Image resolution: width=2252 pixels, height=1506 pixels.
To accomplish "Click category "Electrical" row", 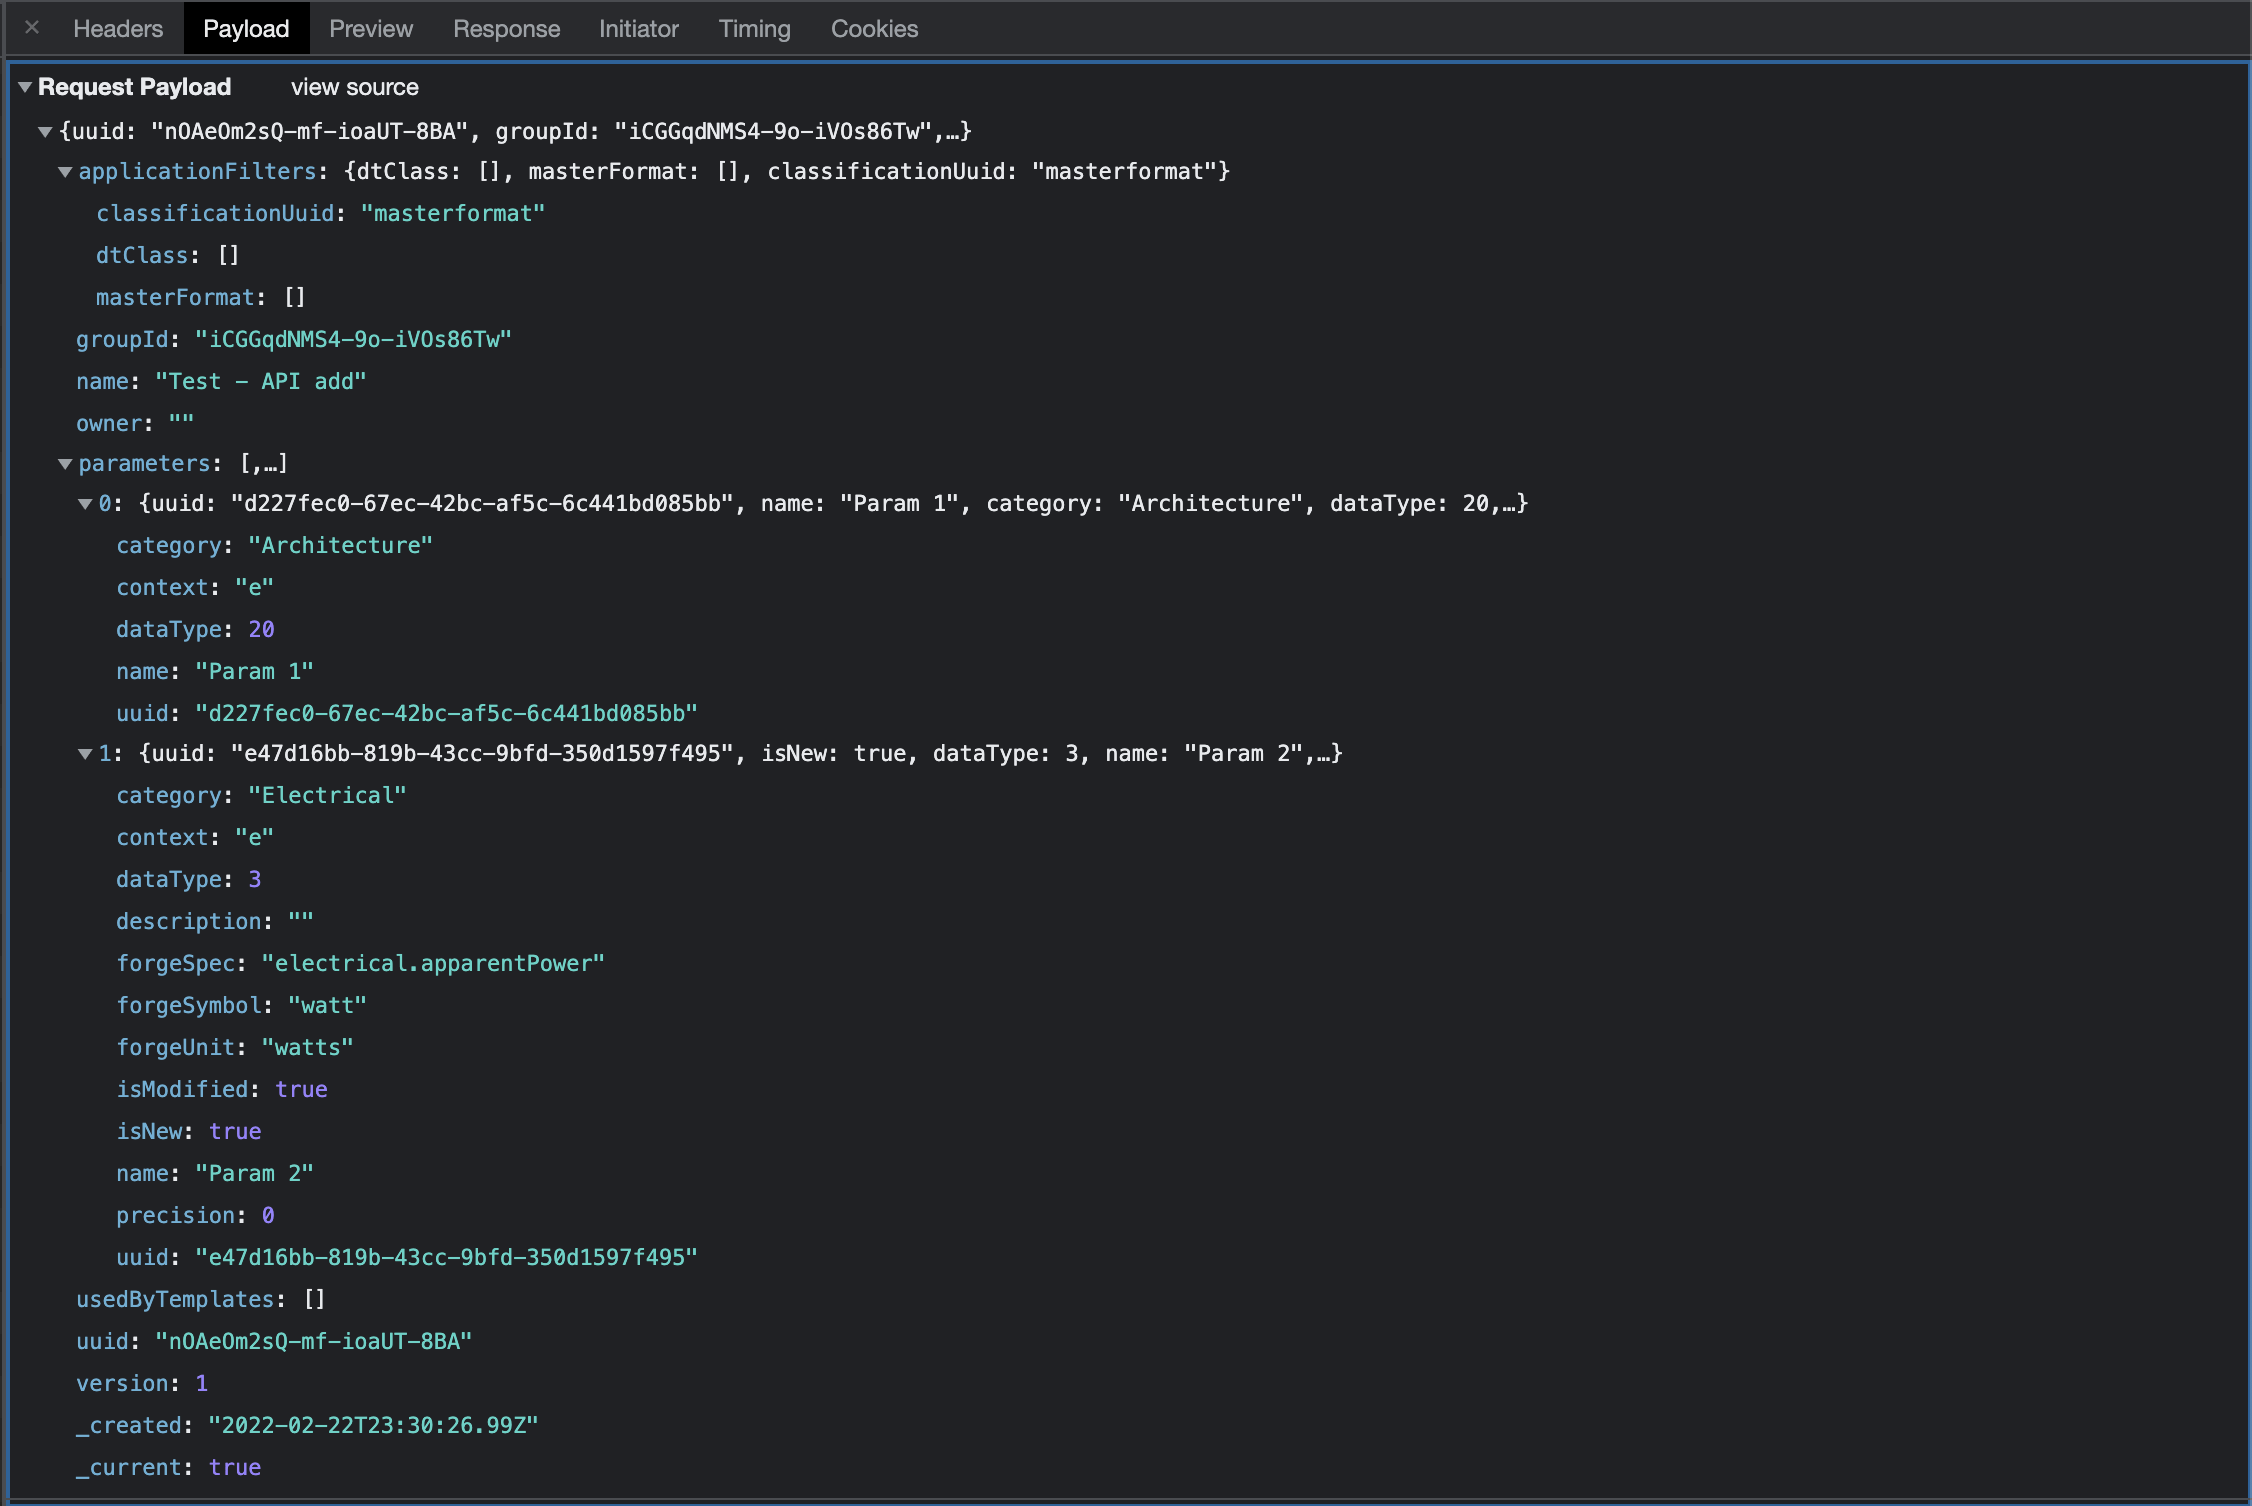I will point(261,796).
